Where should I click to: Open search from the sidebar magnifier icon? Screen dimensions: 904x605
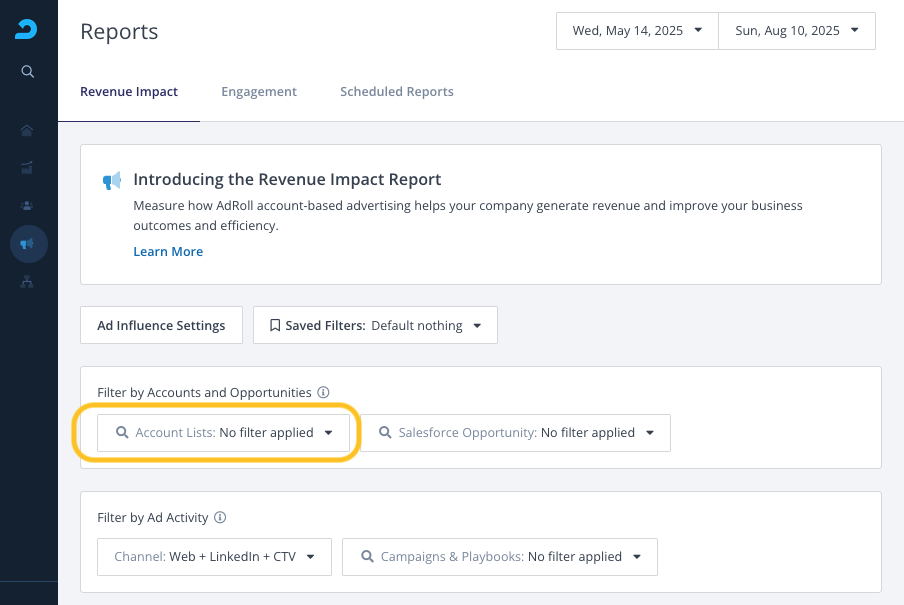point(28,71)
